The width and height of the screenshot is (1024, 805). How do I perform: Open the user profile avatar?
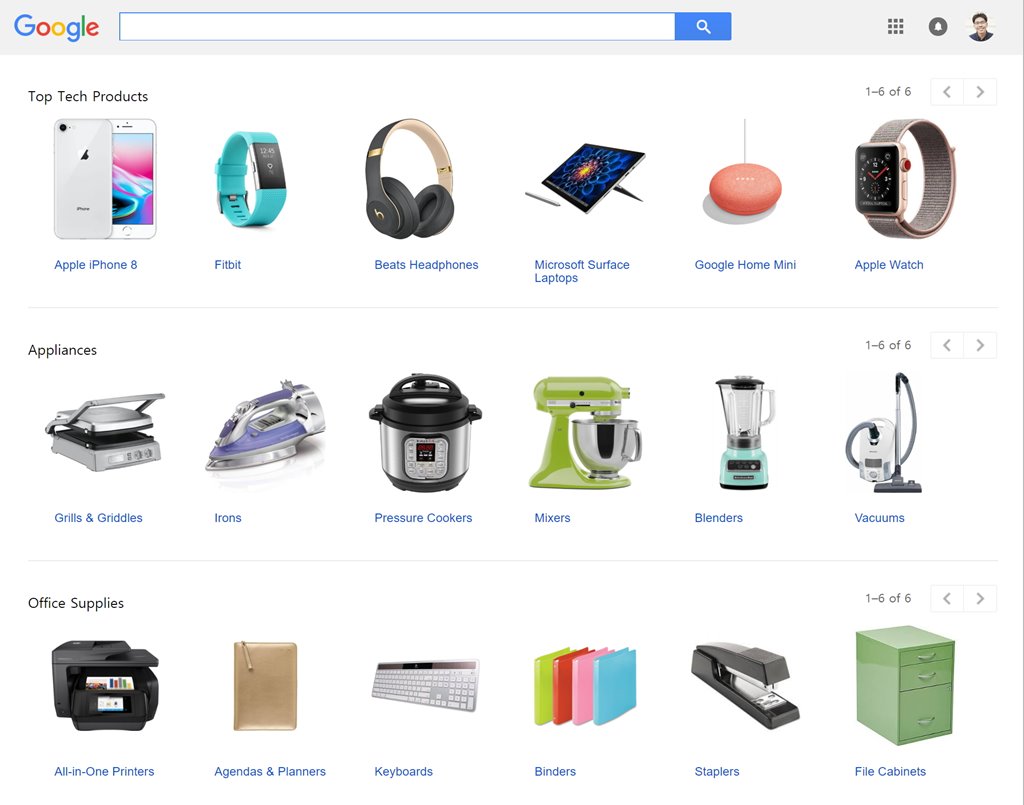point(980,27)
